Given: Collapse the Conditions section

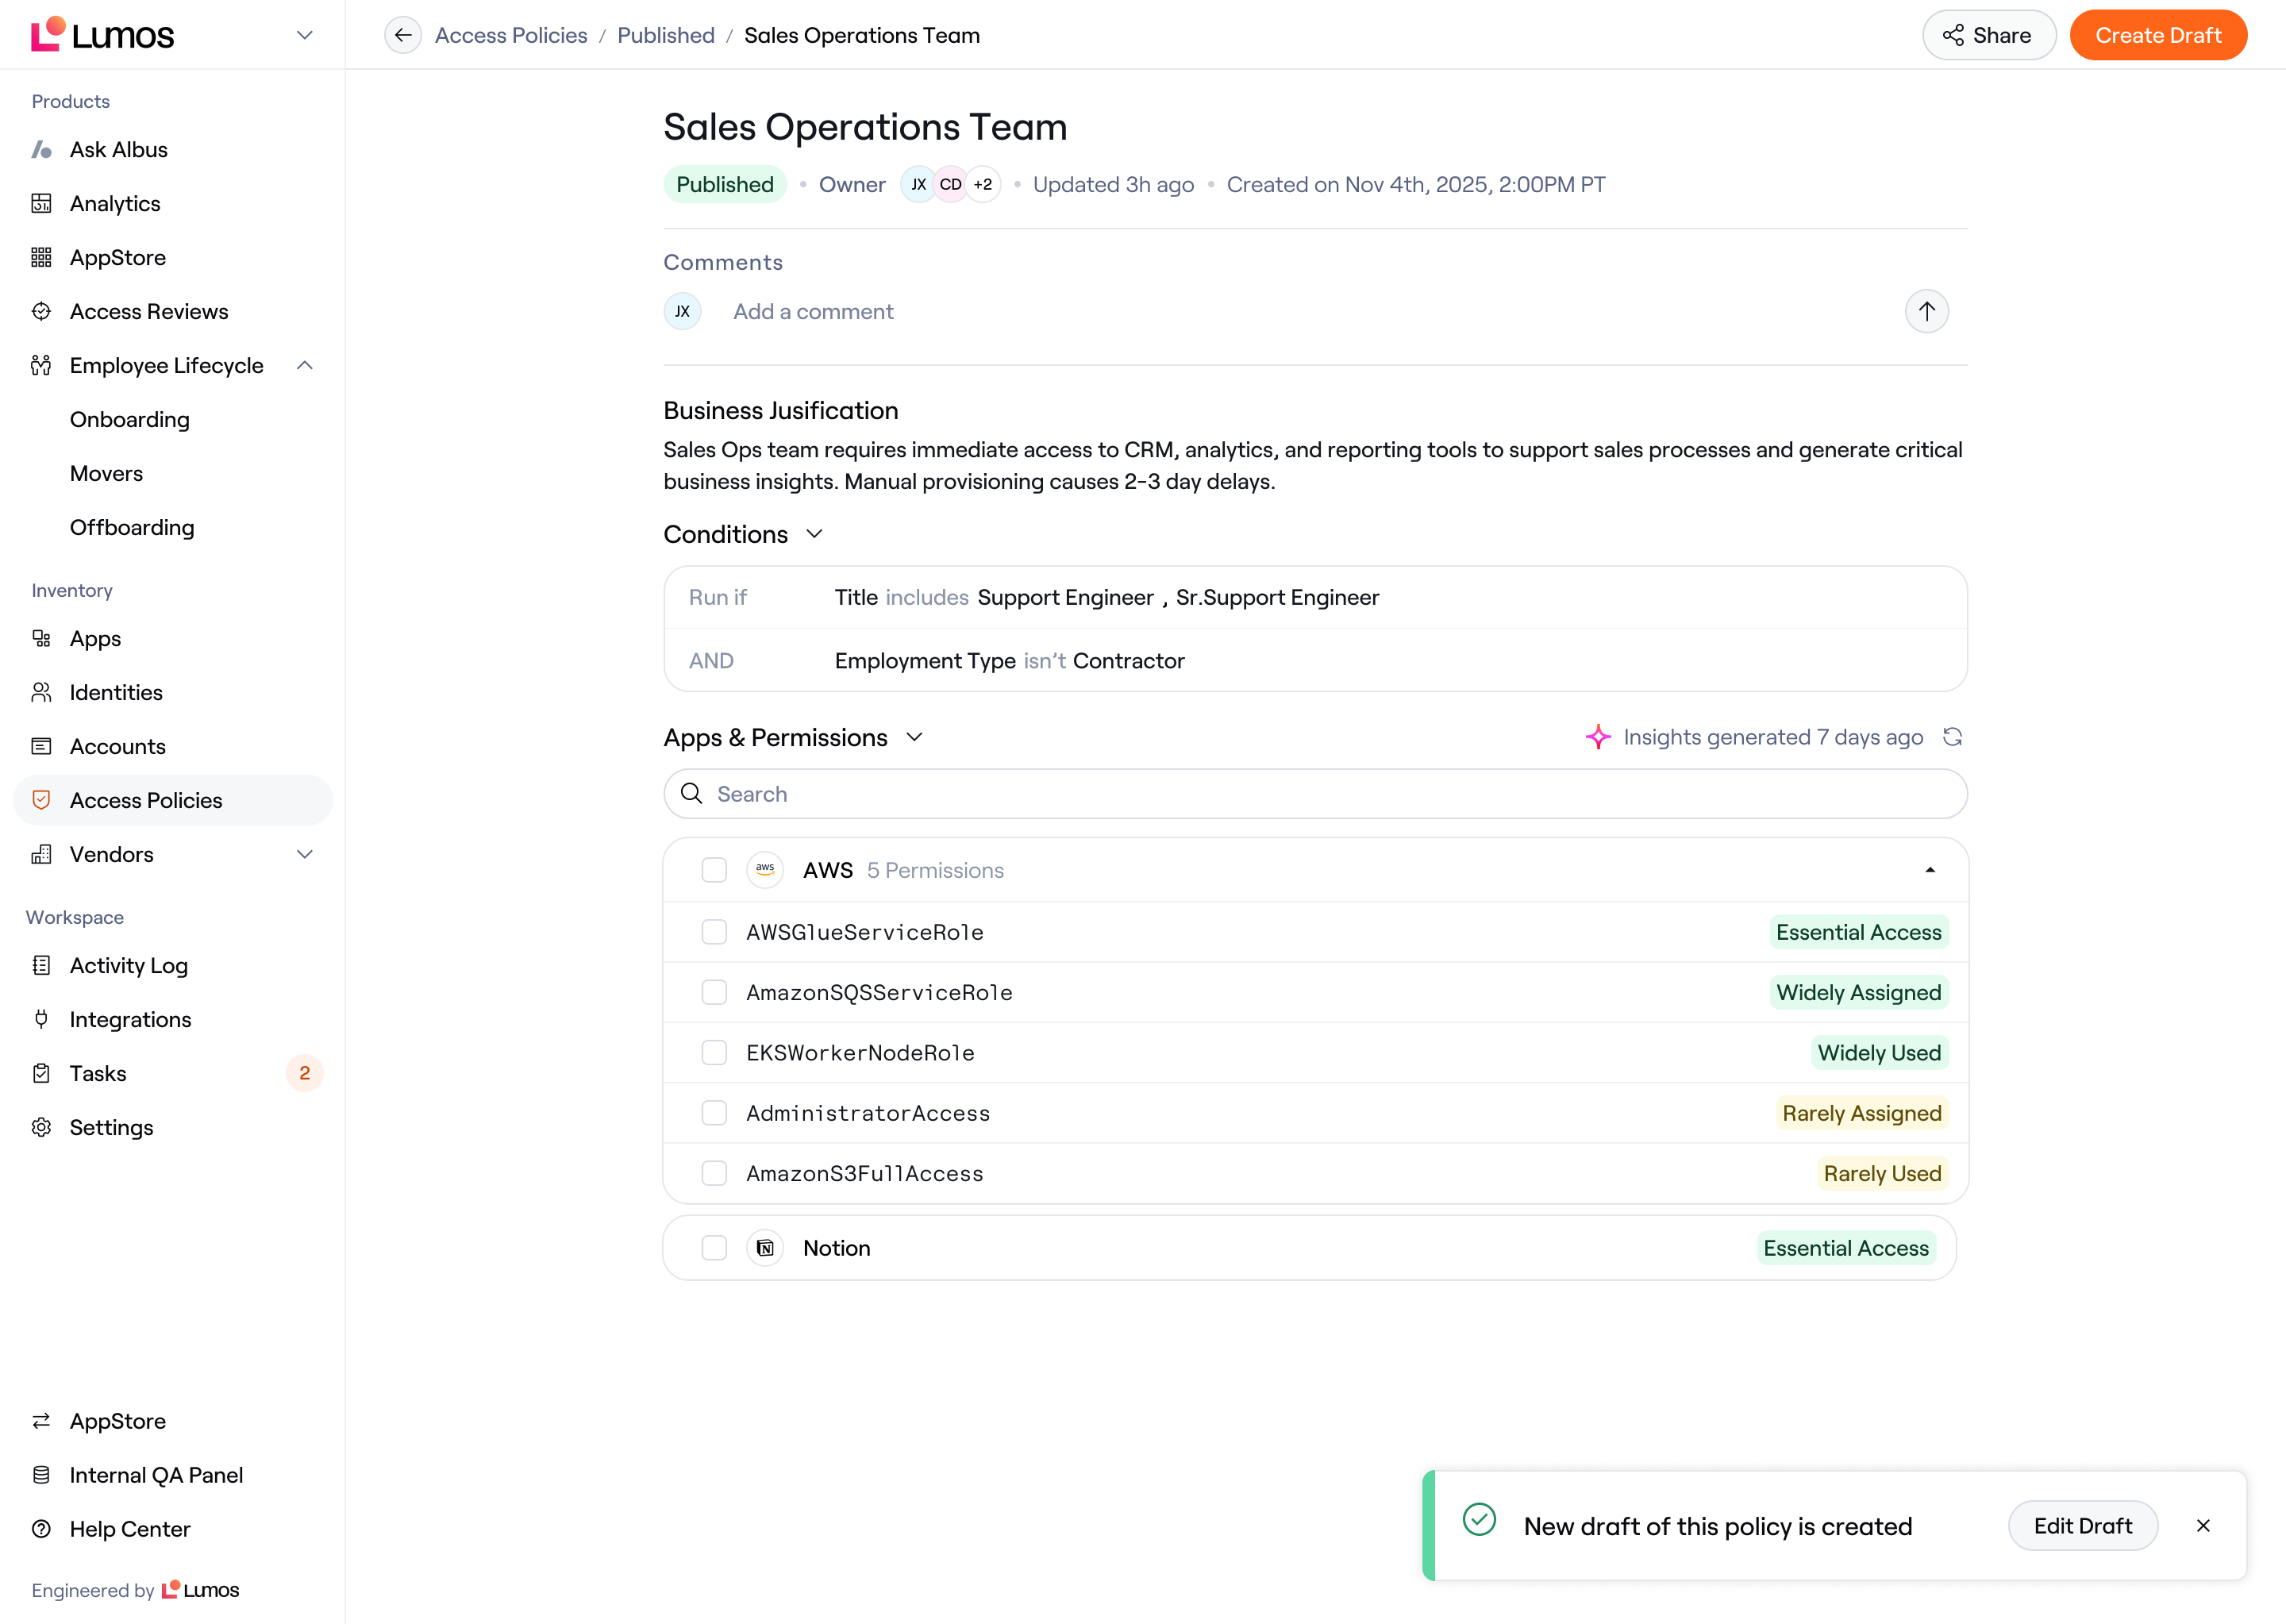Looking at the screenshot, I should click(x=814, y=534).
